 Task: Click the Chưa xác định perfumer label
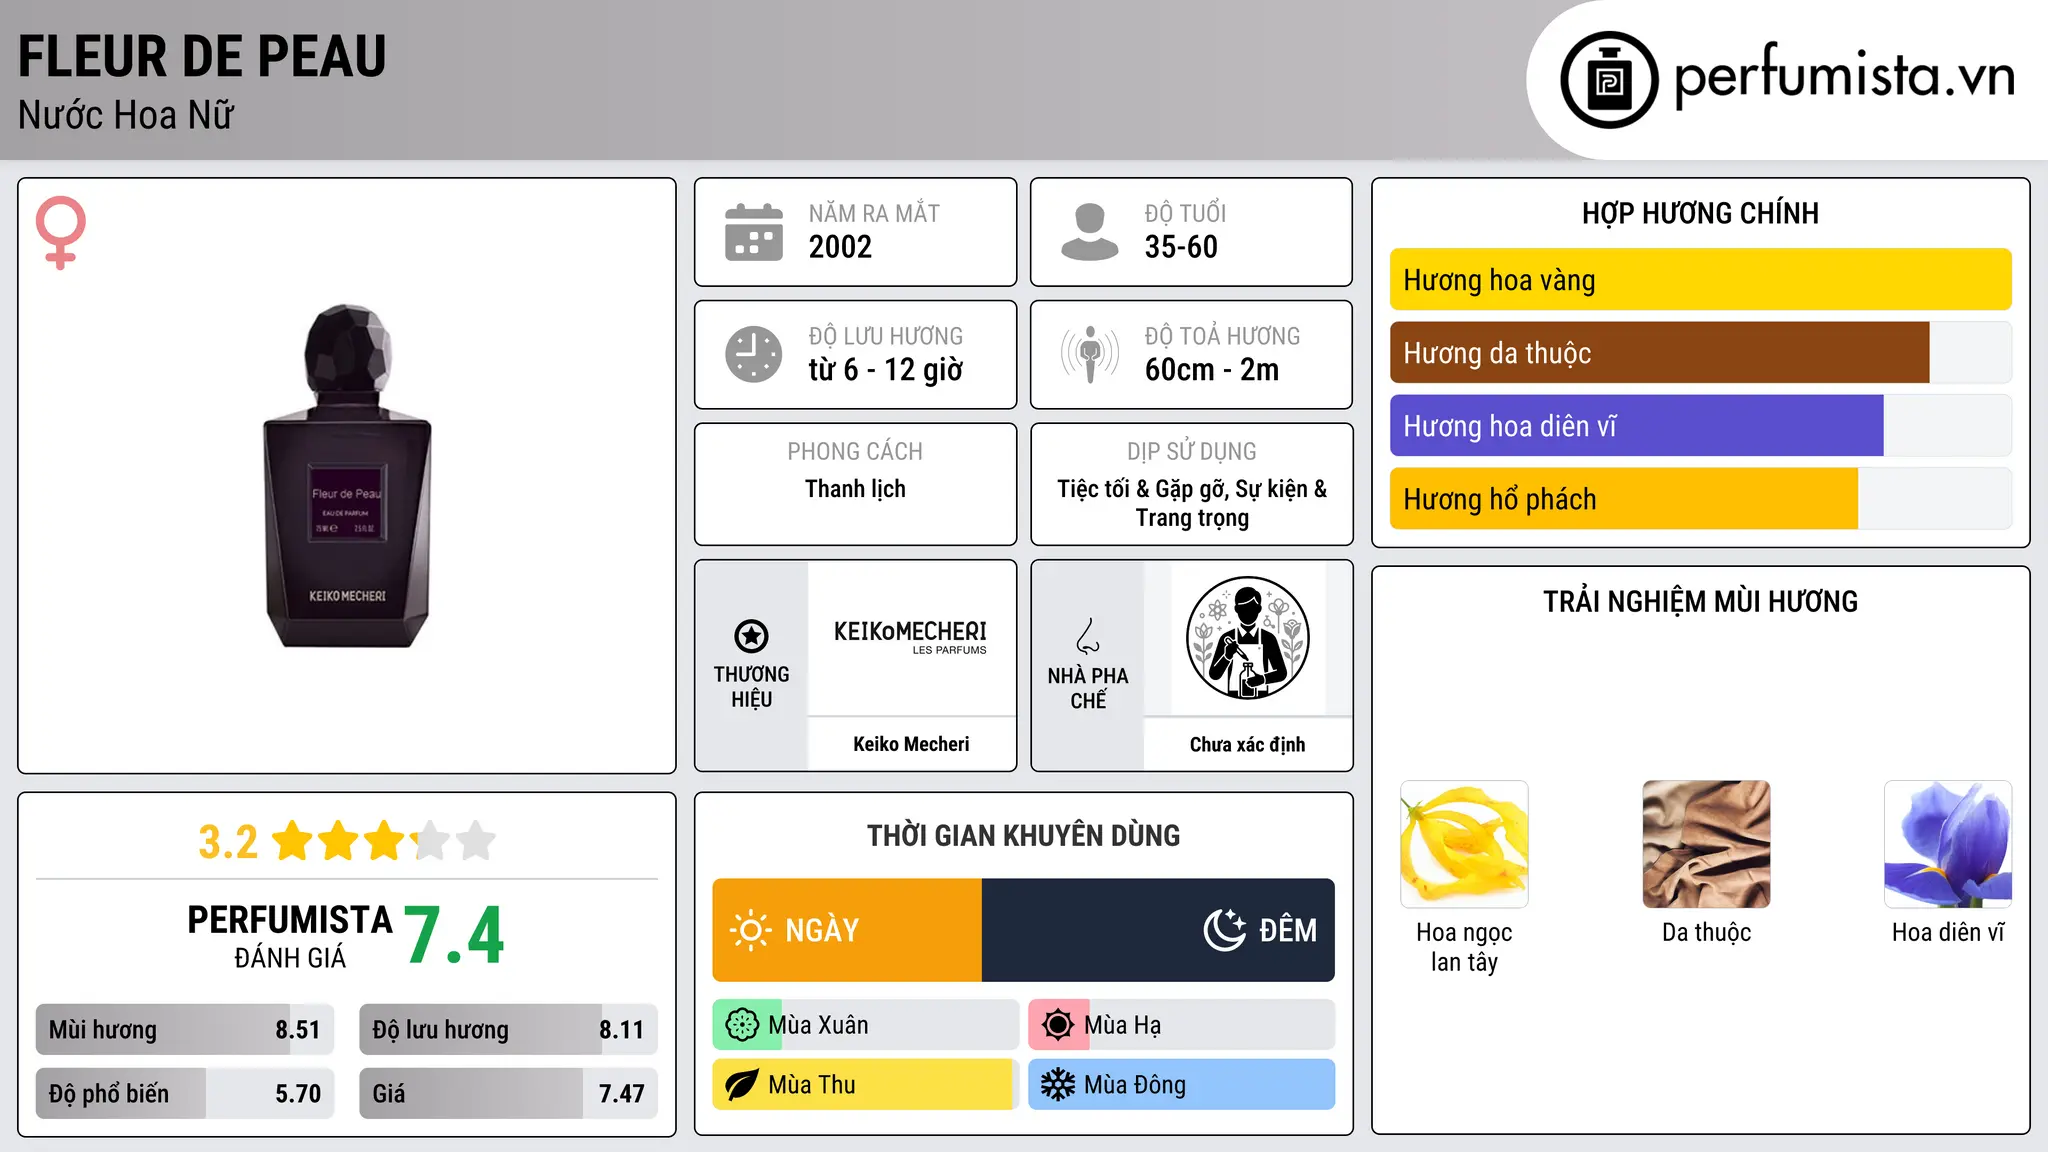pyautogui.click(x=1247, y=744)
